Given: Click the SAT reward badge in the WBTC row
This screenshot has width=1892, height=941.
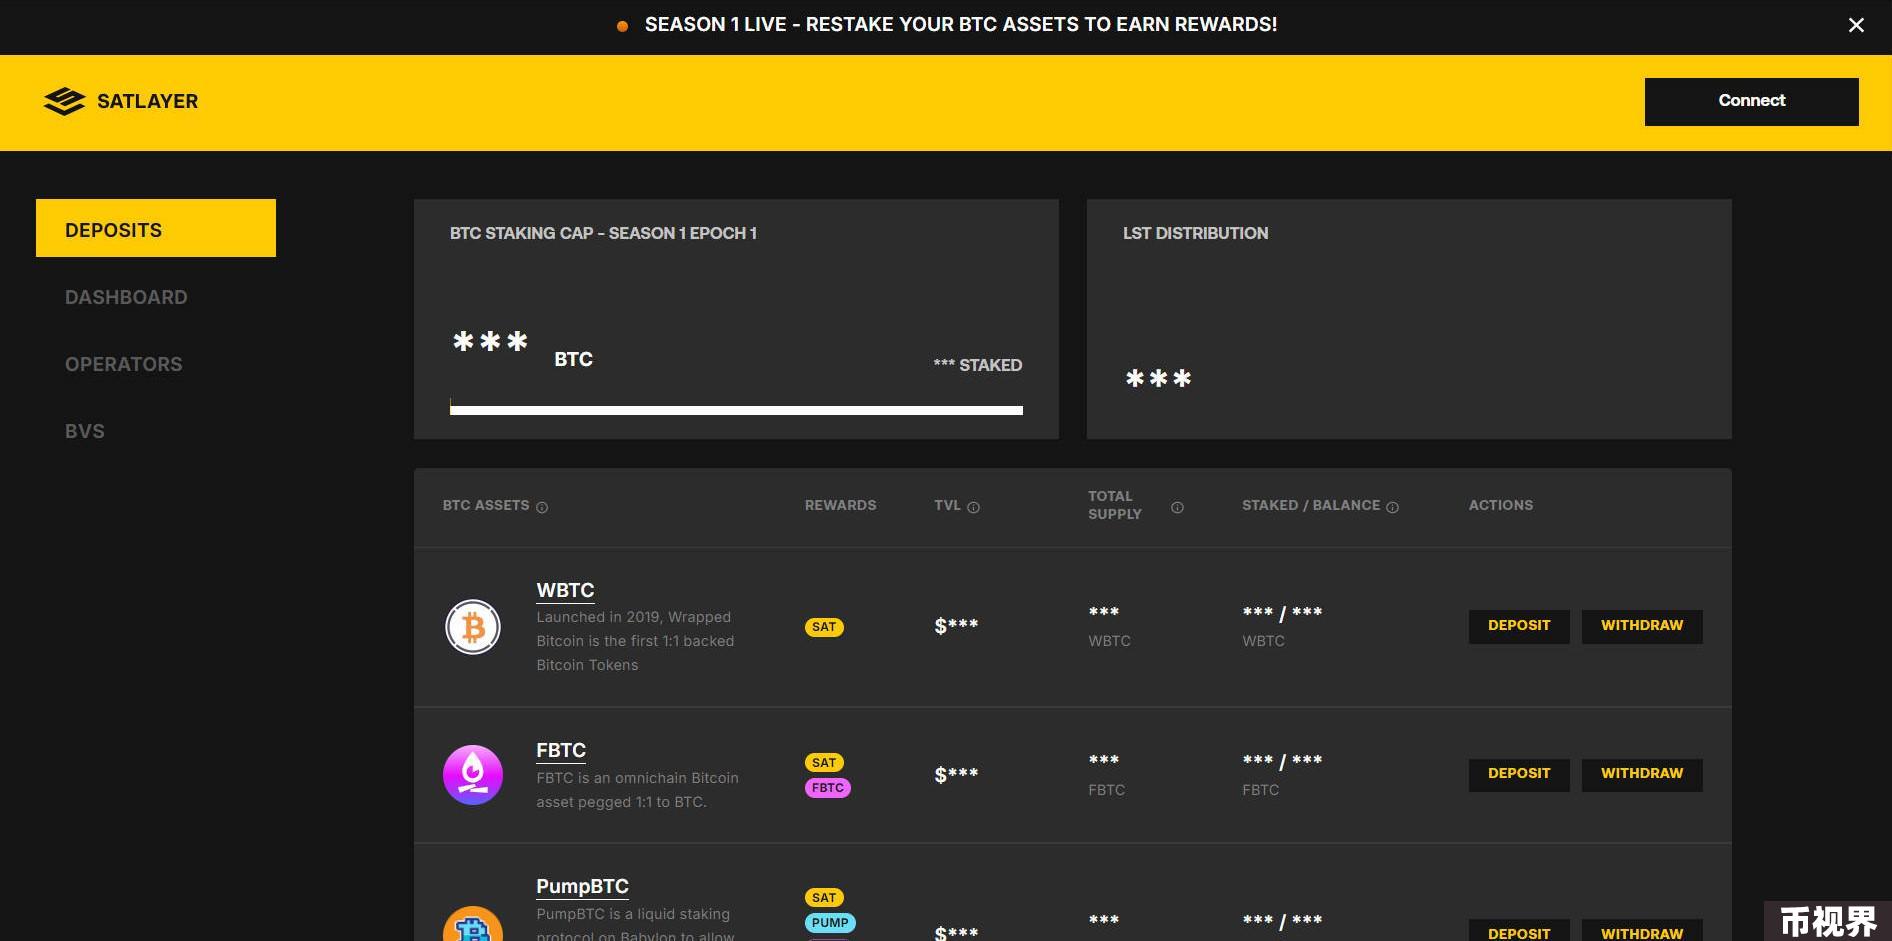Looking at the screenshot, I should pyautogui.click(x=824, y=627).
